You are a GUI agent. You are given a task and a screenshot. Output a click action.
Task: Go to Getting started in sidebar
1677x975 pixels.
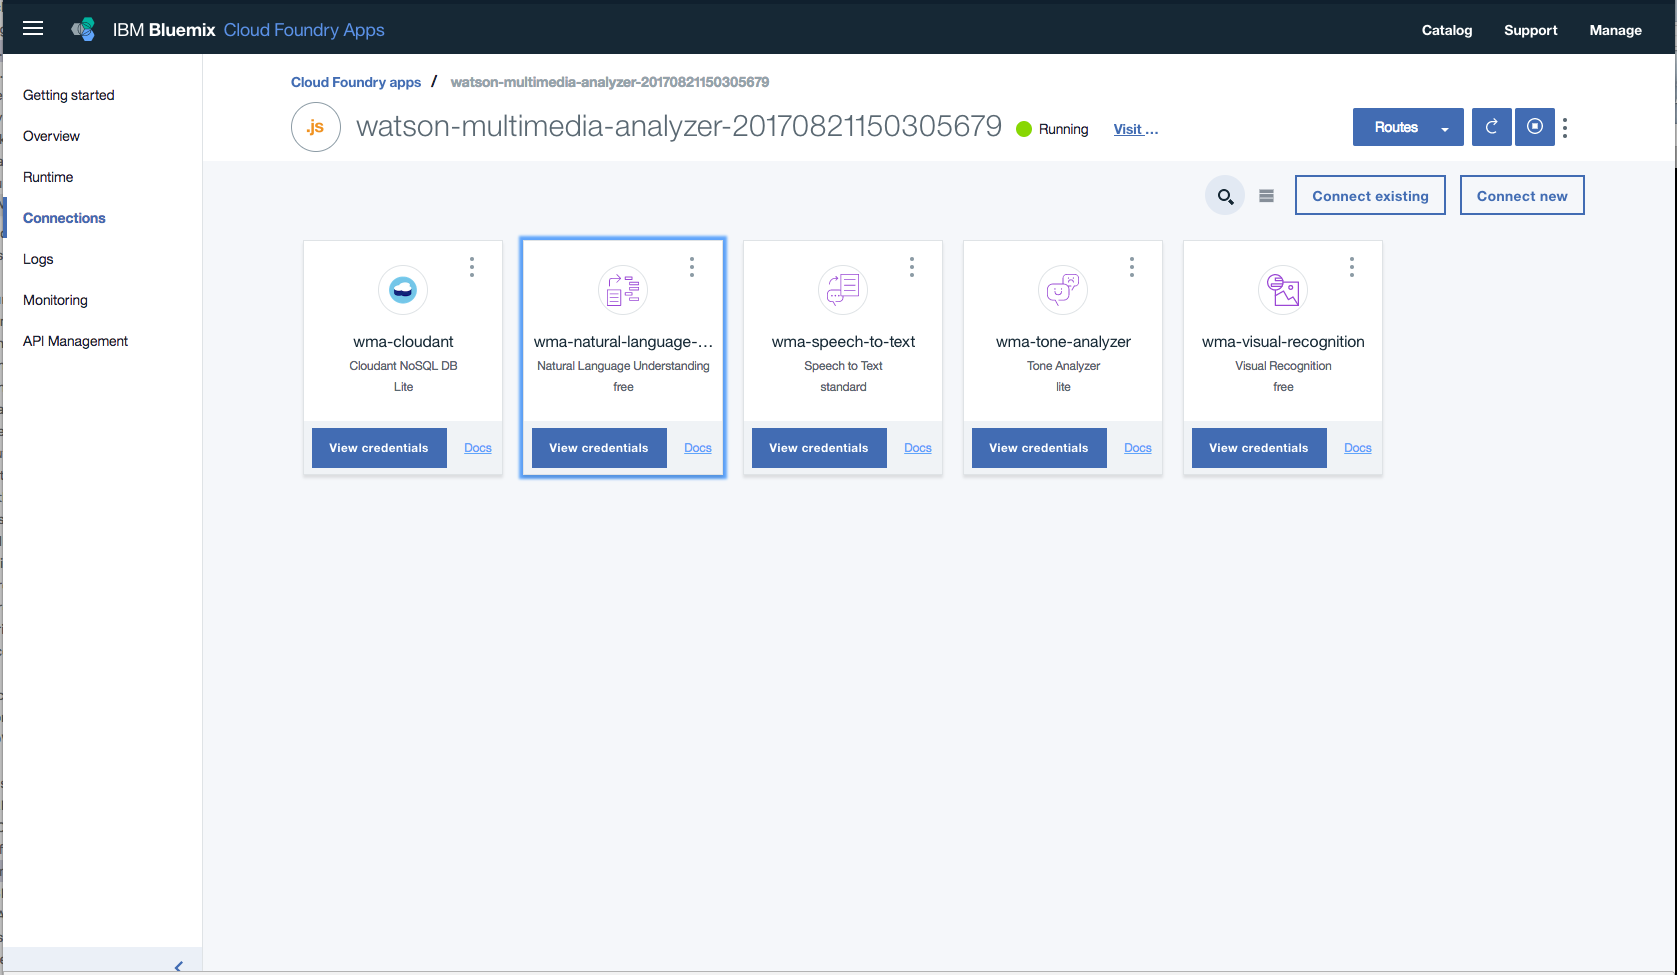[x=69, y=95]
